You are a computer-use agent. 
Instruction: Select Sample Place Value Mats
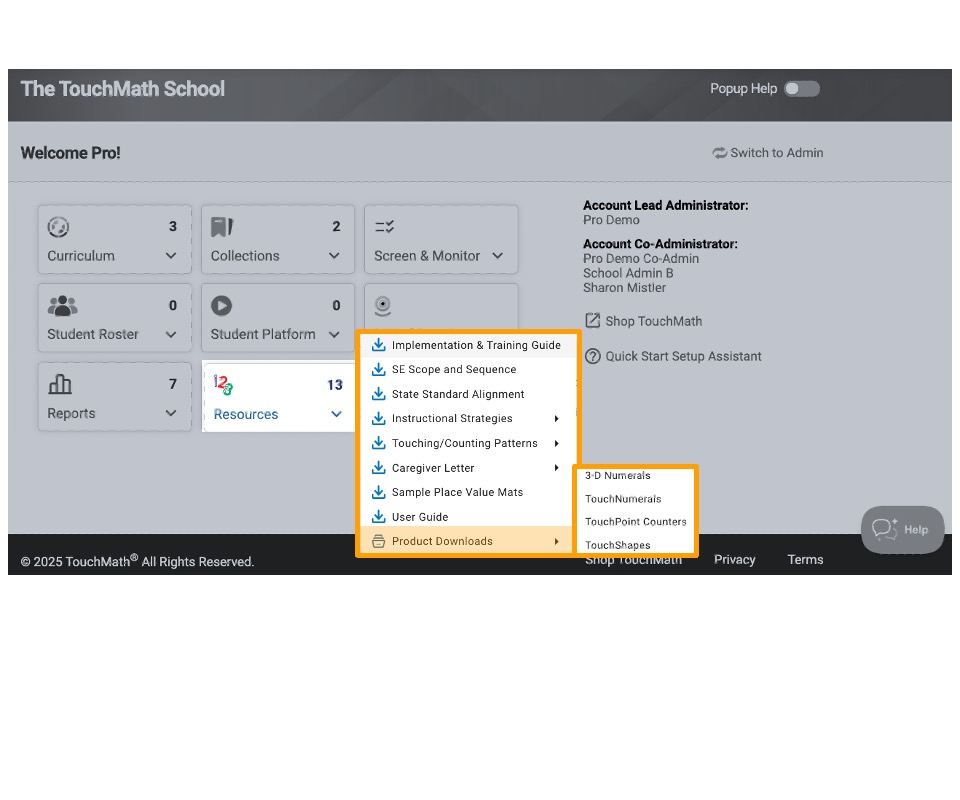coord(467,493)
